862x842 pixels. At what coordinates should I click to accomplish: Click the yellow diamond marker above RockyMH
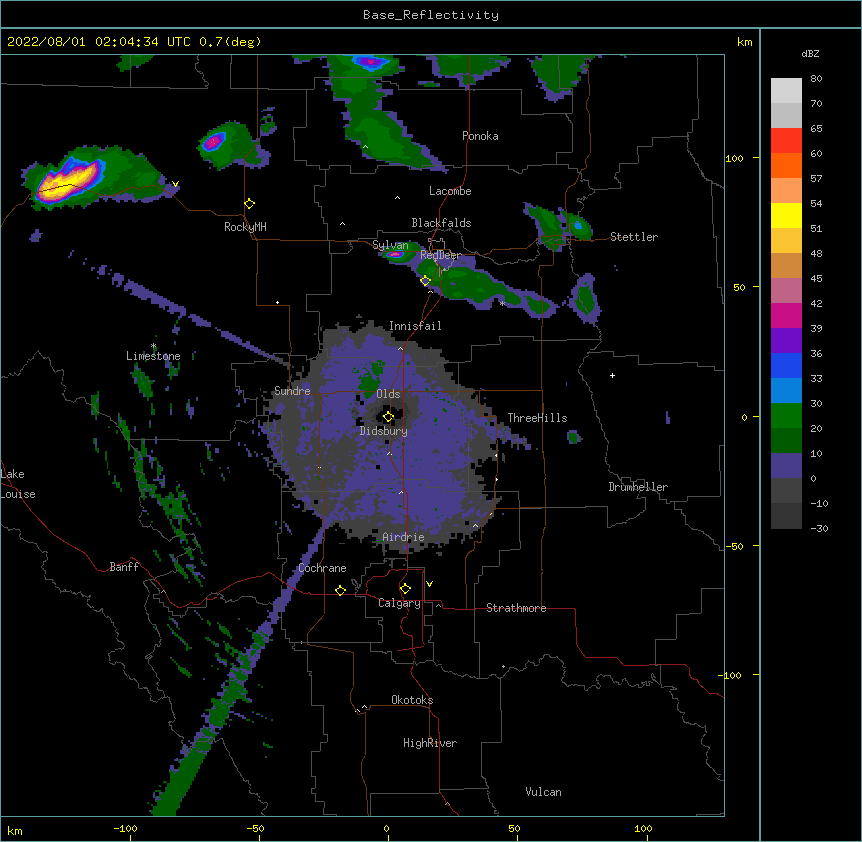coord(249,203)
